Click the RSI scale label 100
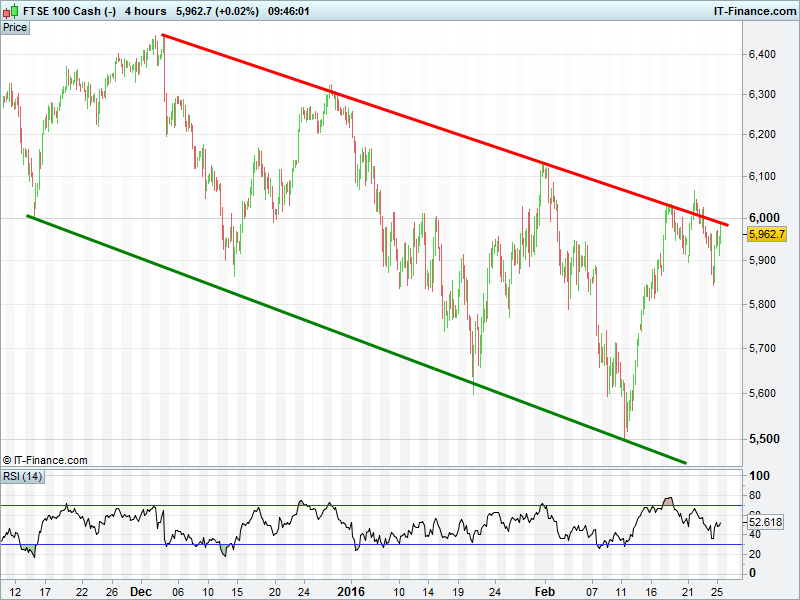 point(759,476)
